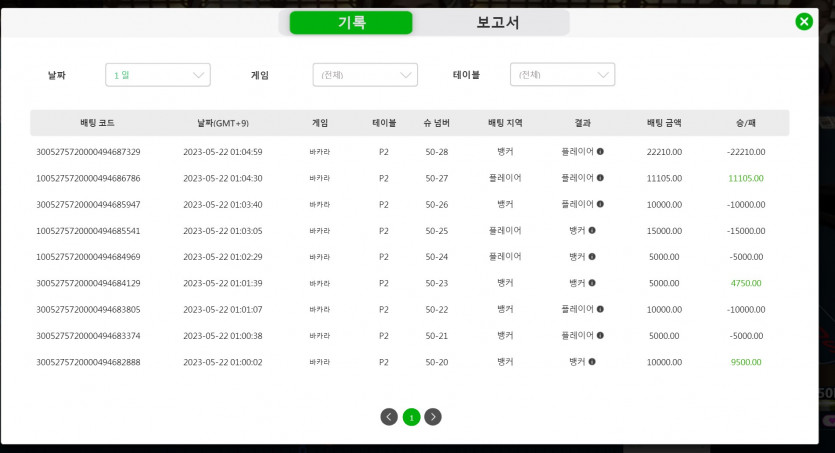
Task: Click the green win amount 11105.00
Action: pos(746,178)
